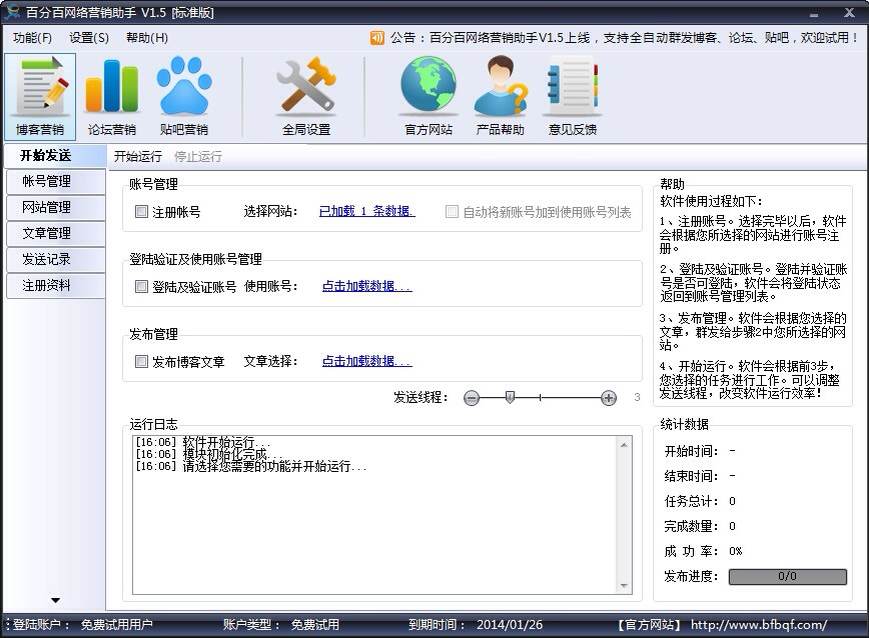Click the 结束时间 statistic label
Image resolution: width=869 pixels, height=638 pixels.
point(691,476)
